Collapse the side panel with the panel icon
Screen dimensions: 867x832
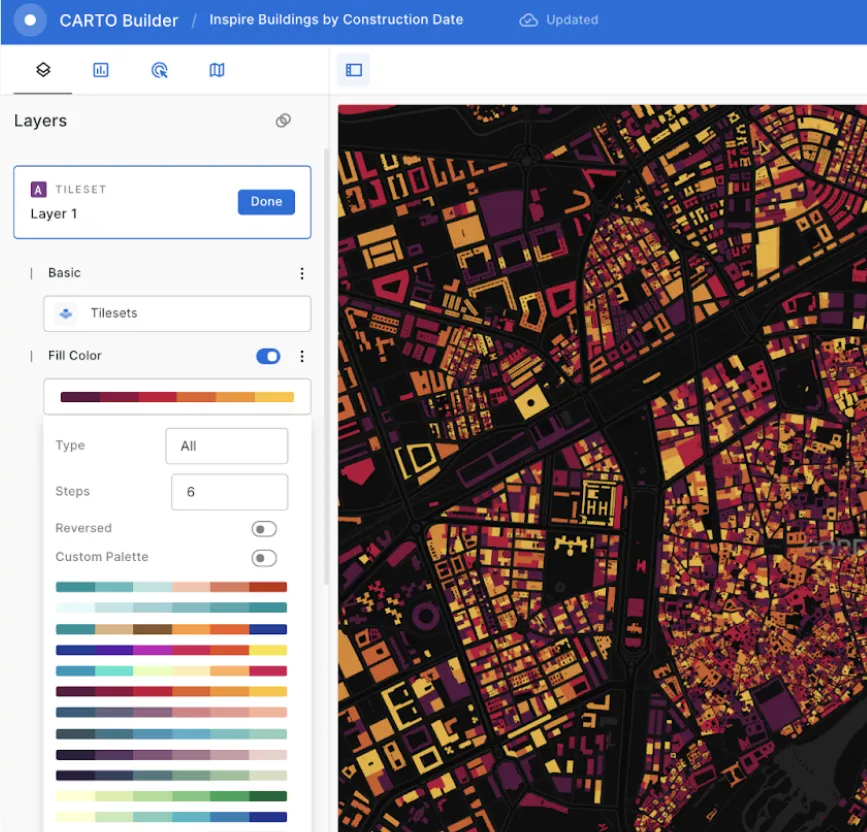(x=353, y=69)
